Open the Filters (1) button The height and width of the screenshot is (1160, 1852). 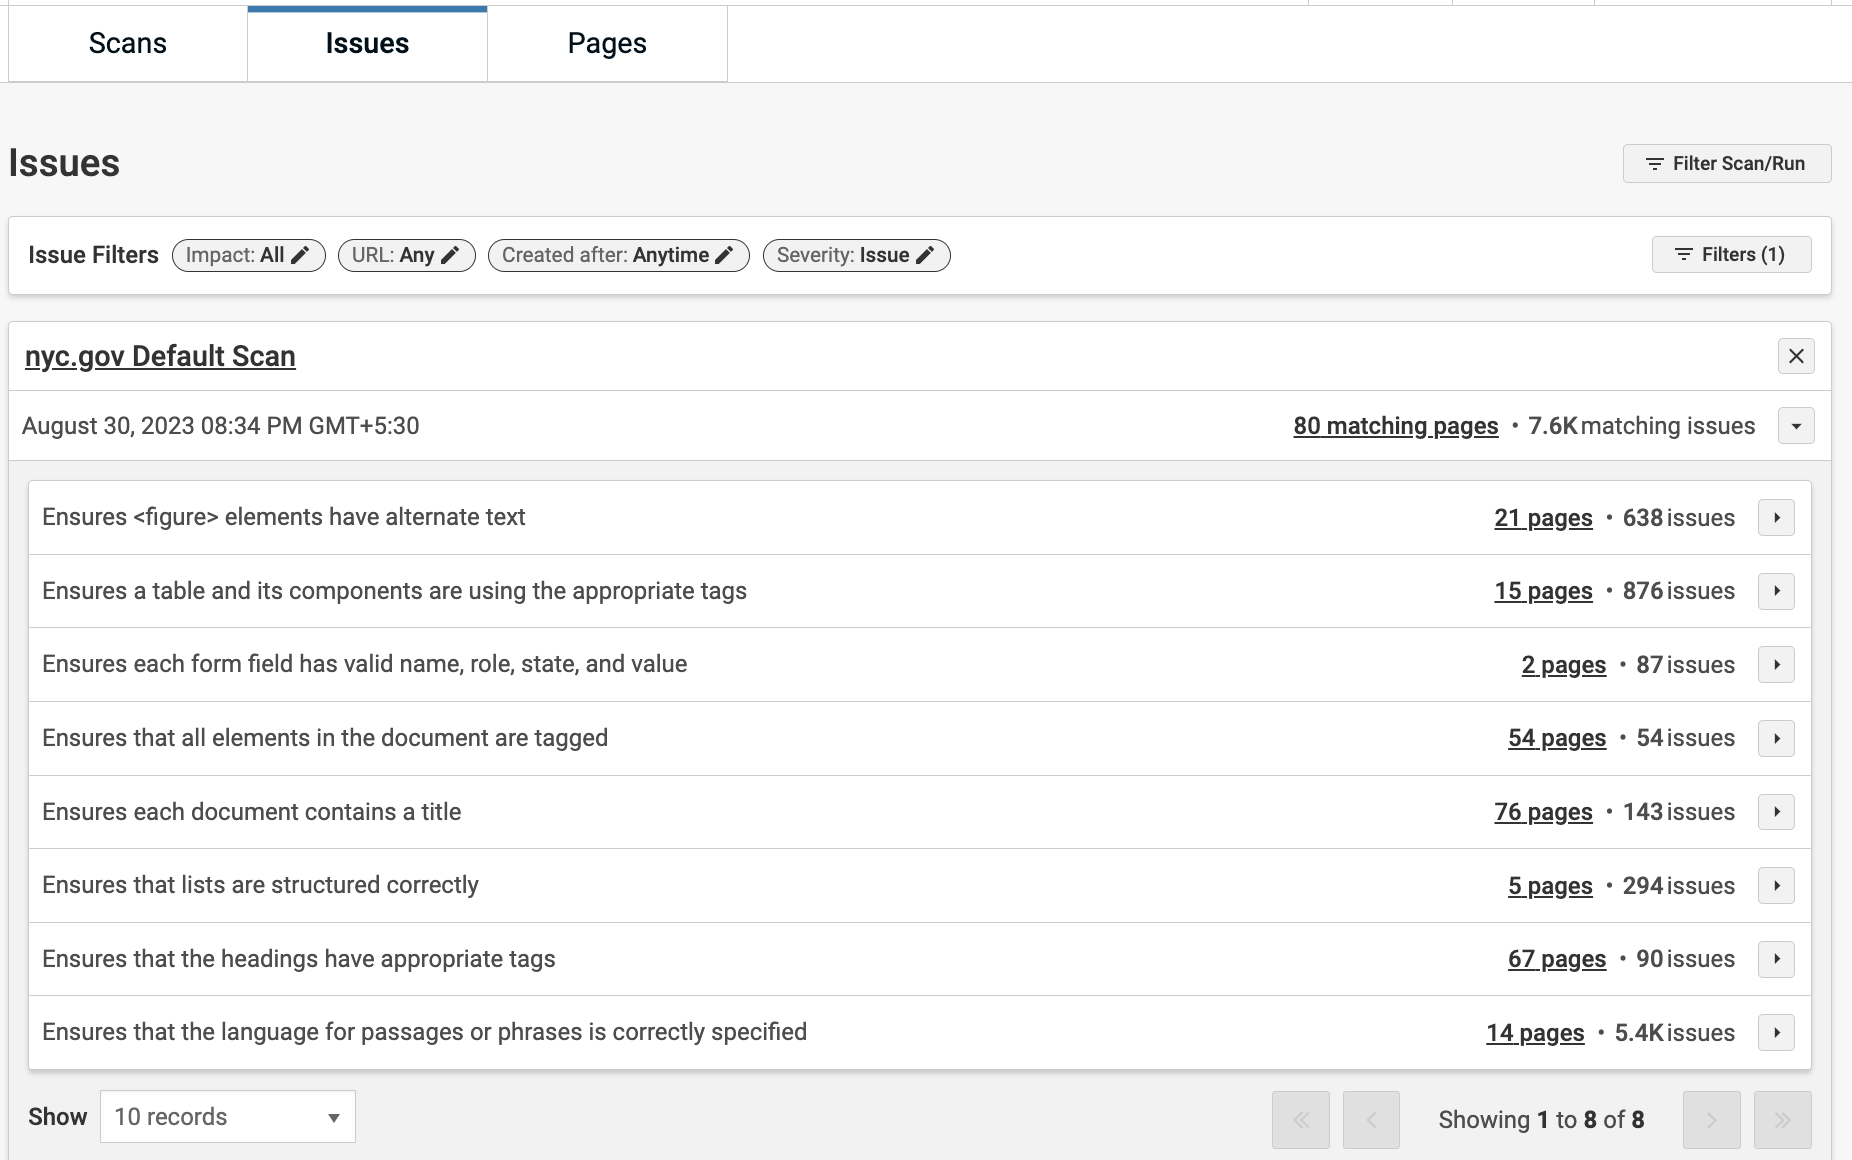[1731, 255]
